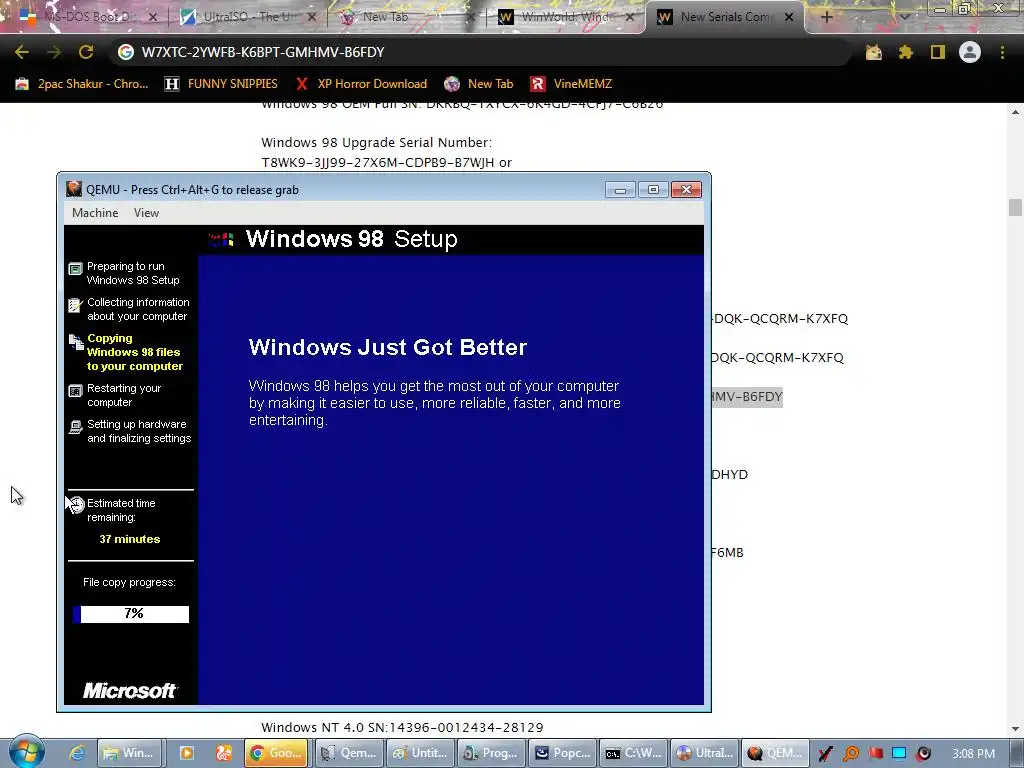Switch to the MS-DOS Boot Disk tab
This screenshot has width=1024, height=768.
(87, 17)
